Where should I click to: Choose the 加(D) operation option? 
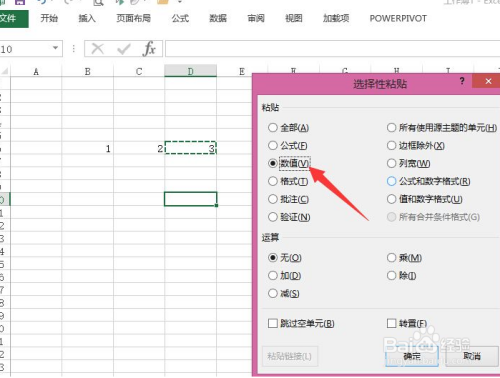(x=284, y=276)
